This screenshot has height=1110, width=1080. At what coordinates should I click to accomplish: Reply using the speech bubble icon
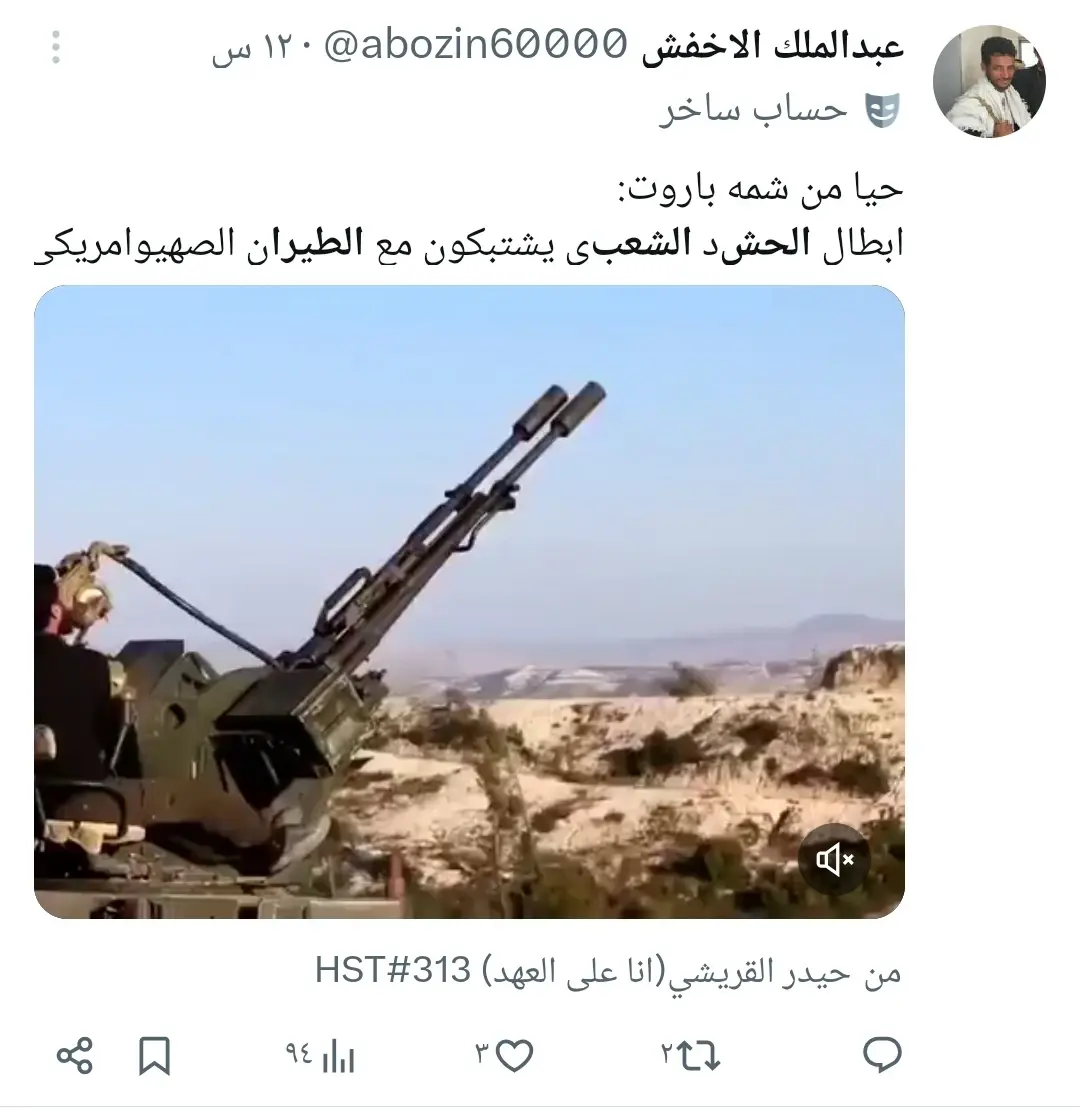point(883,1055)
